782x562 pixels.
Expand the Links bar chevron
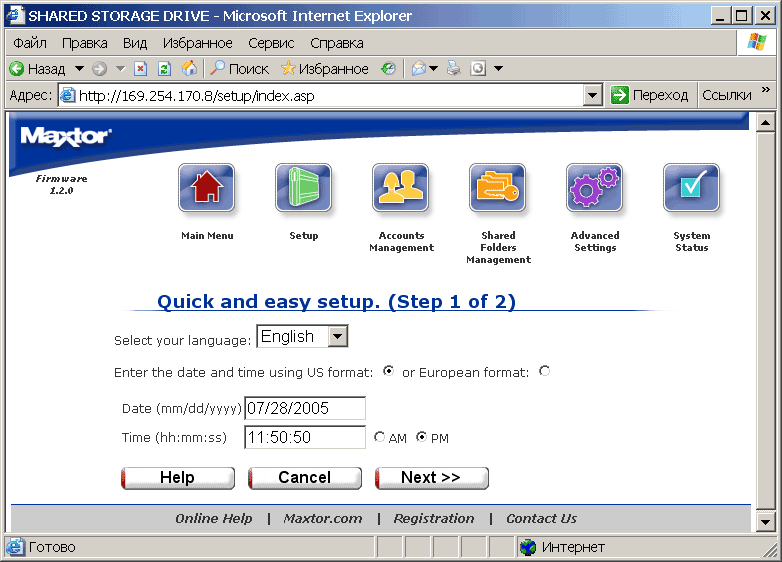click(766, 90)
